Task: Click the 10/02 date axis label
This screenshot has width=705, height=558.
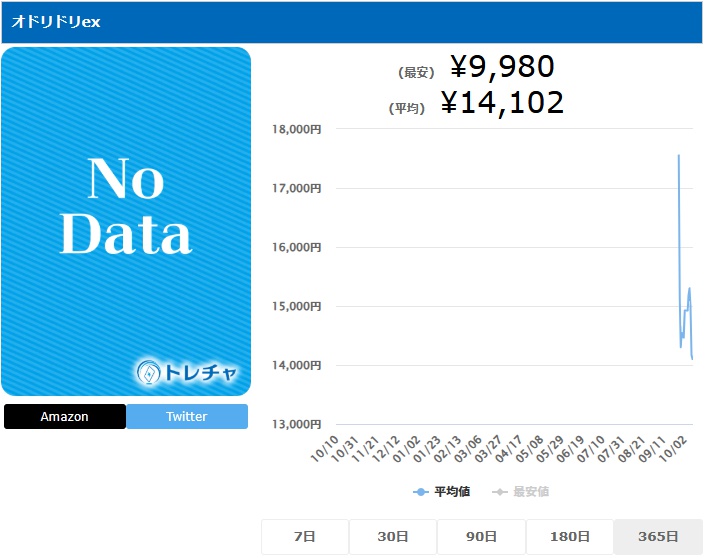Action: pyautogui.click(x=681, y=448)
